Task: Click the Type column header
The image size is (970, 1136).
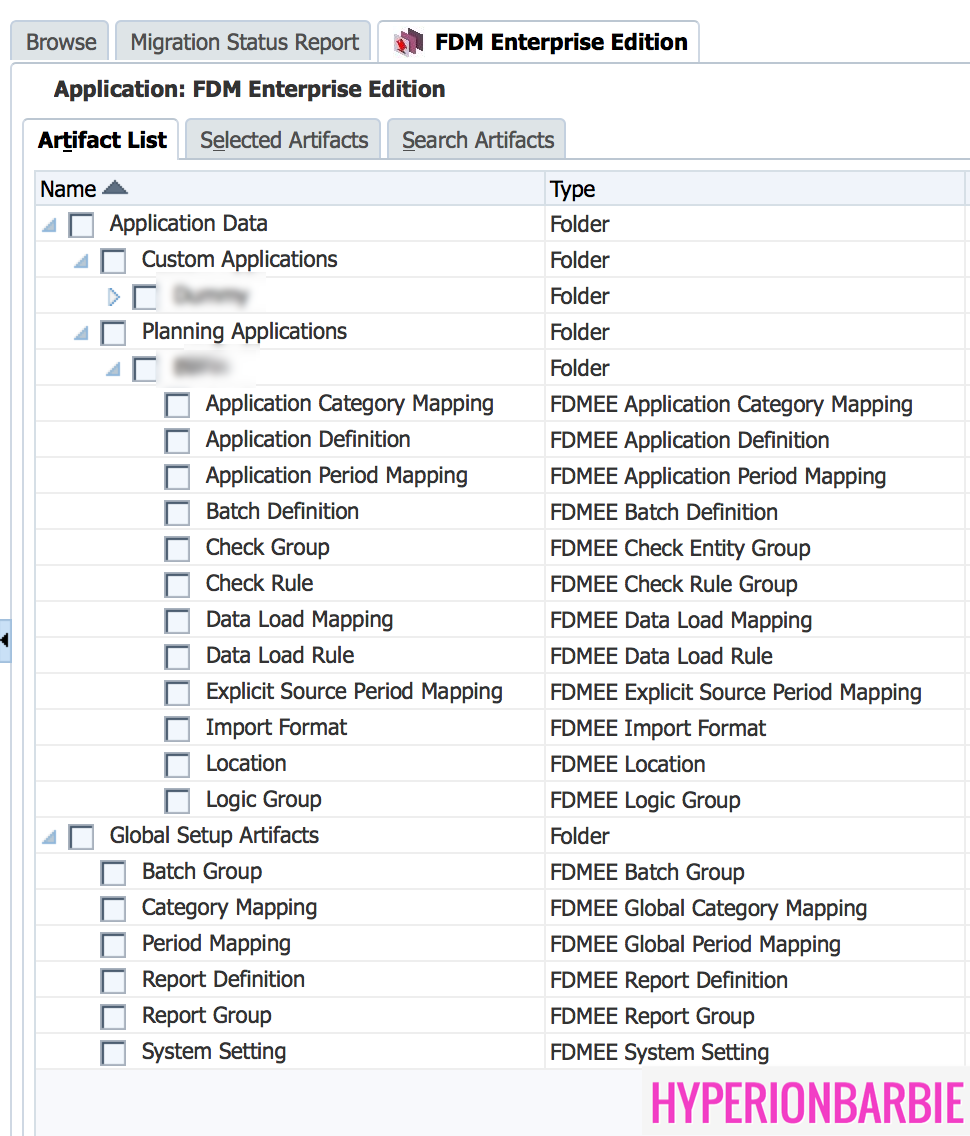Action: coord(573,189)
